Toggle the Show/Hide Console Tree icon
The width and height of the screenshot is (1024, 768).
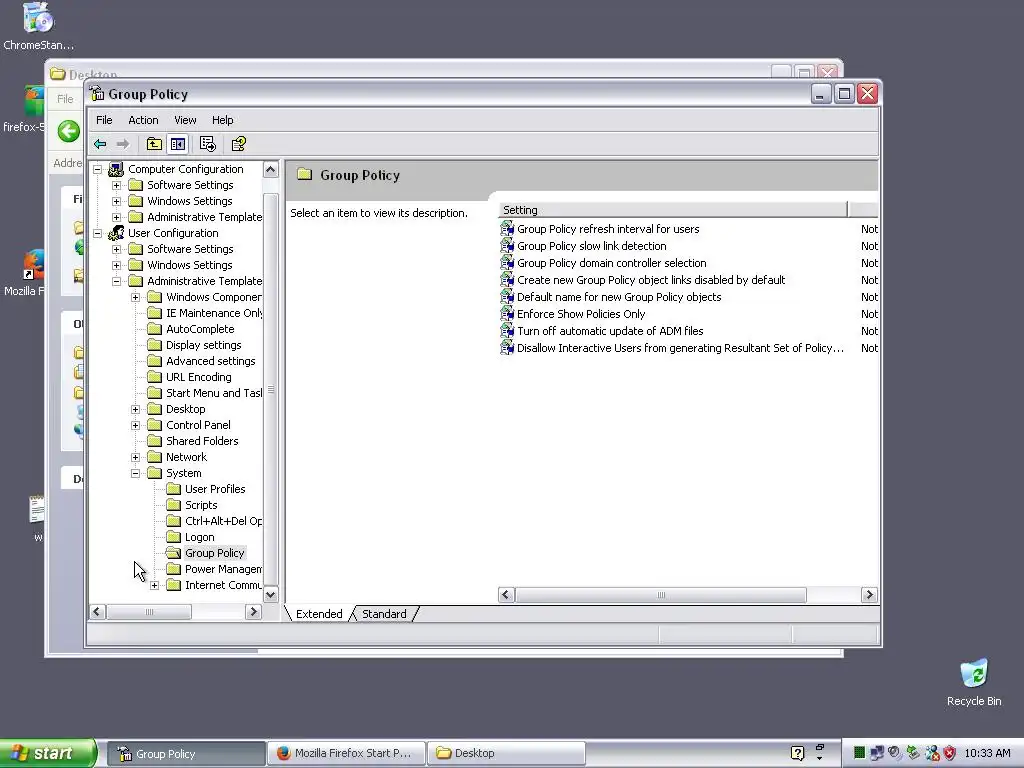(178, 144)
